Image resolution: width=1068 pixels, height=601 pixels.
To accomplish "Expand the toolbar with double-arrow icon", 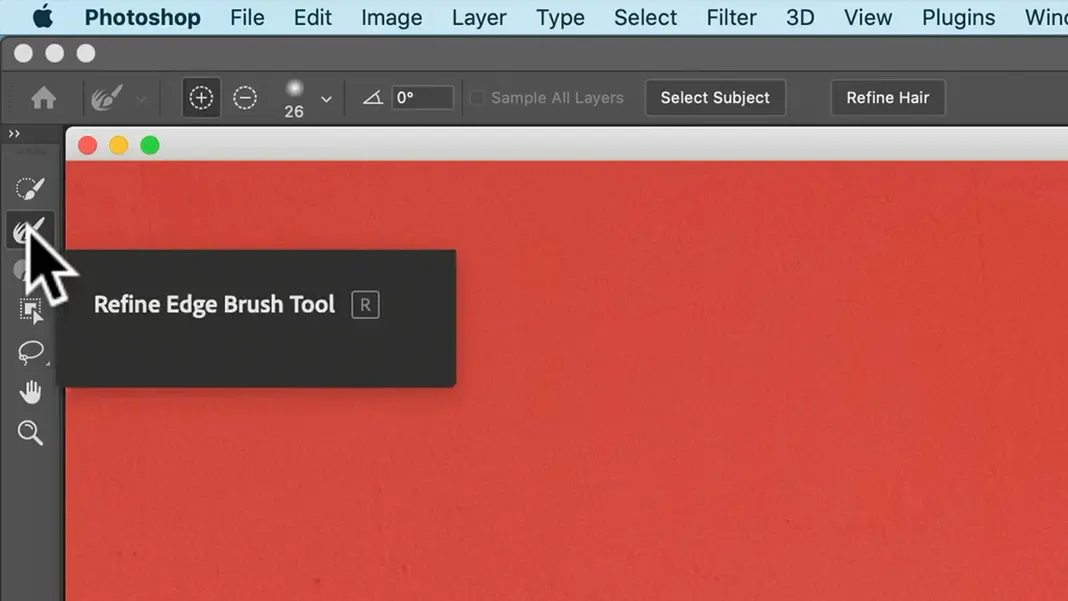I will (14, 134).
